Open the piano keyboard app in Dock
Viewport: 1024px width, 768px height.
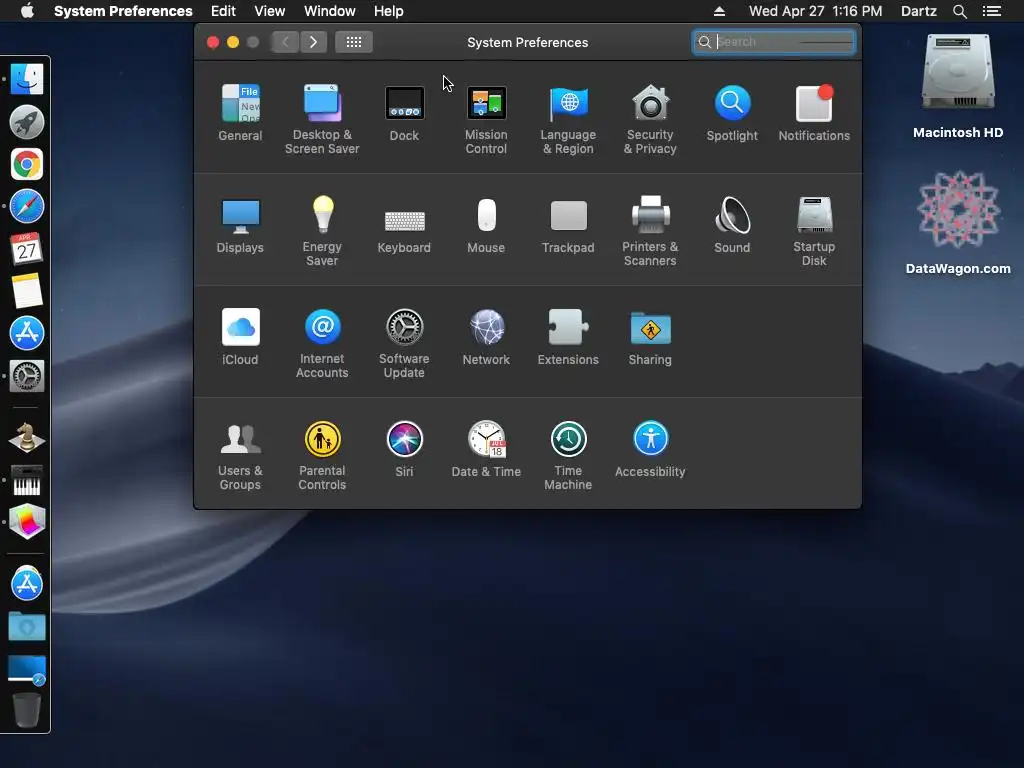pyautogui.click(x=27, y=481)
